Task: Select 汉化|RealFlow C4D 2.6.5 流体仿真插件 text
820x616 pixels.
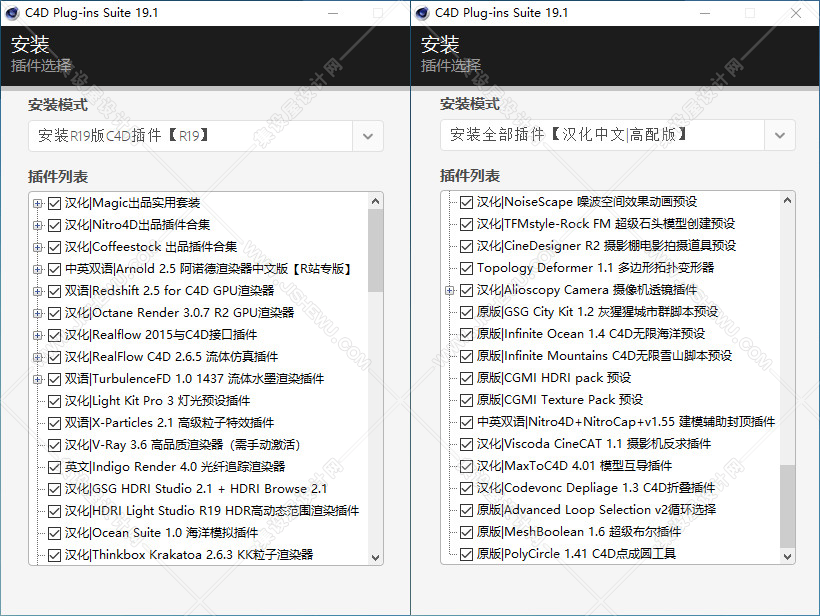Action: click(172, 357)
